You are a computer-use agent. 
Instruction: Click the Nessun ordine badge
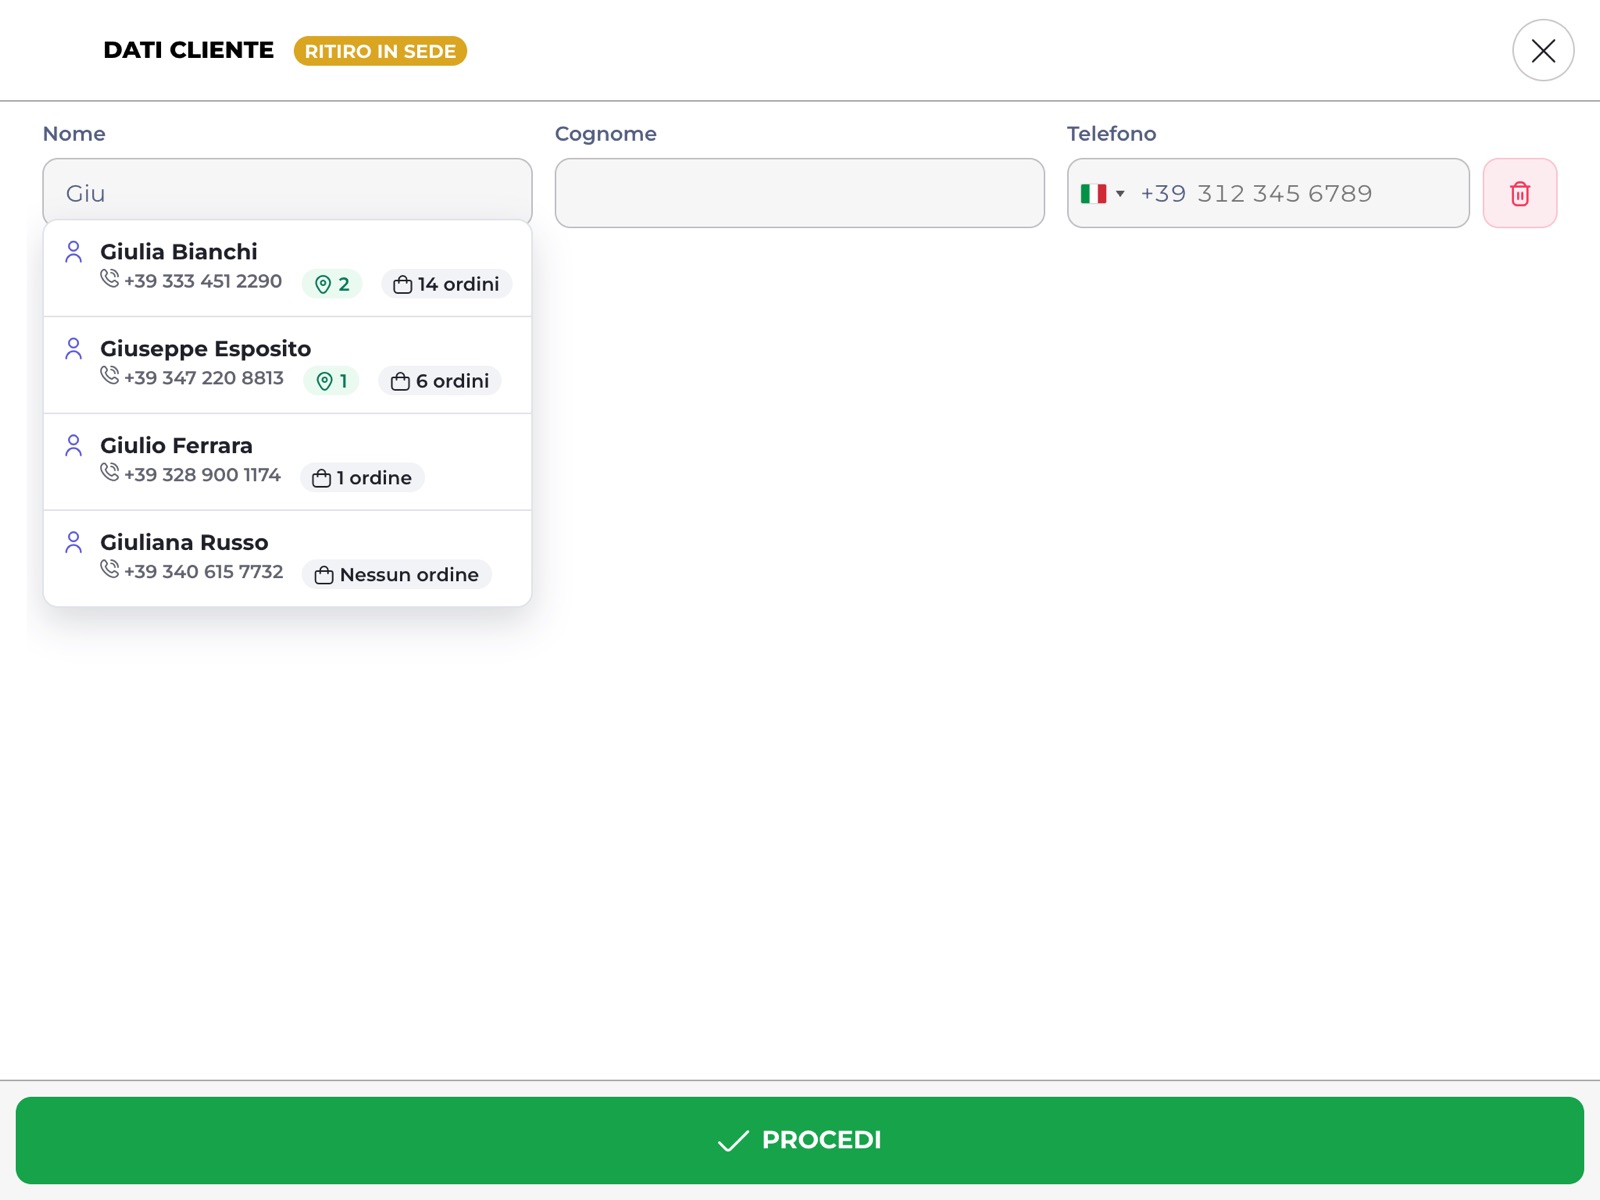point(397,575)
